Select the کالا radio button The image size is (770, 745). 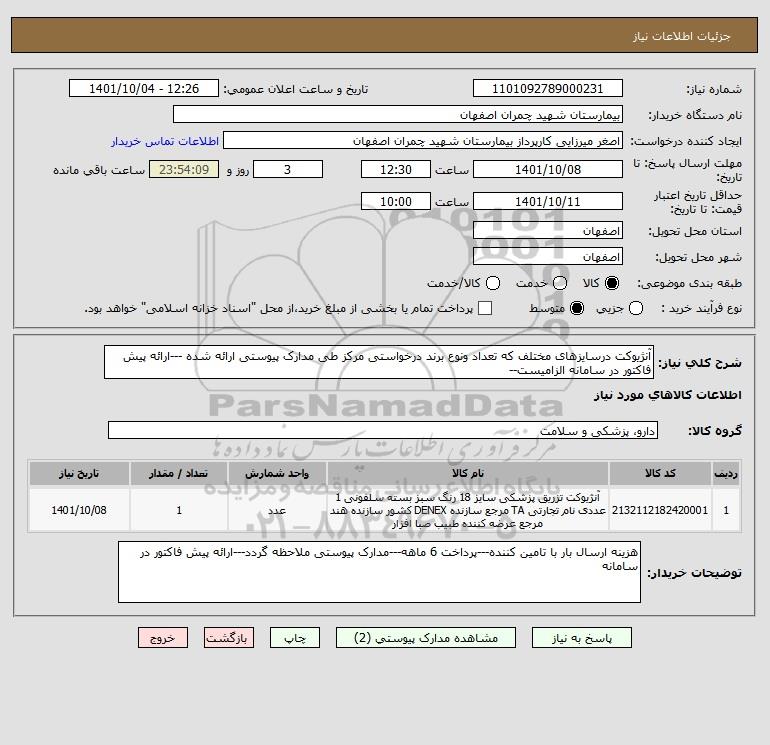[x=612, y=283]
